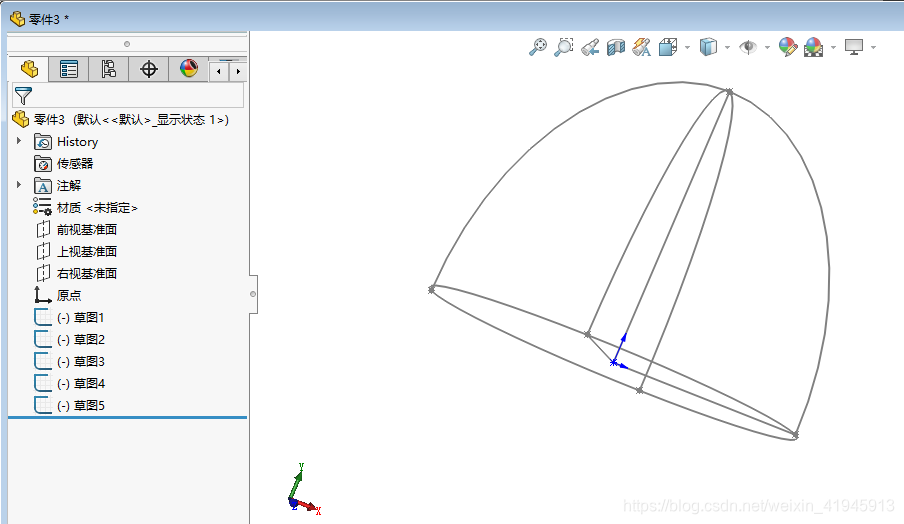The image size is (904, 524).
Task: Select the 右视基准面 right plane
Action: [x=86, y=273]
